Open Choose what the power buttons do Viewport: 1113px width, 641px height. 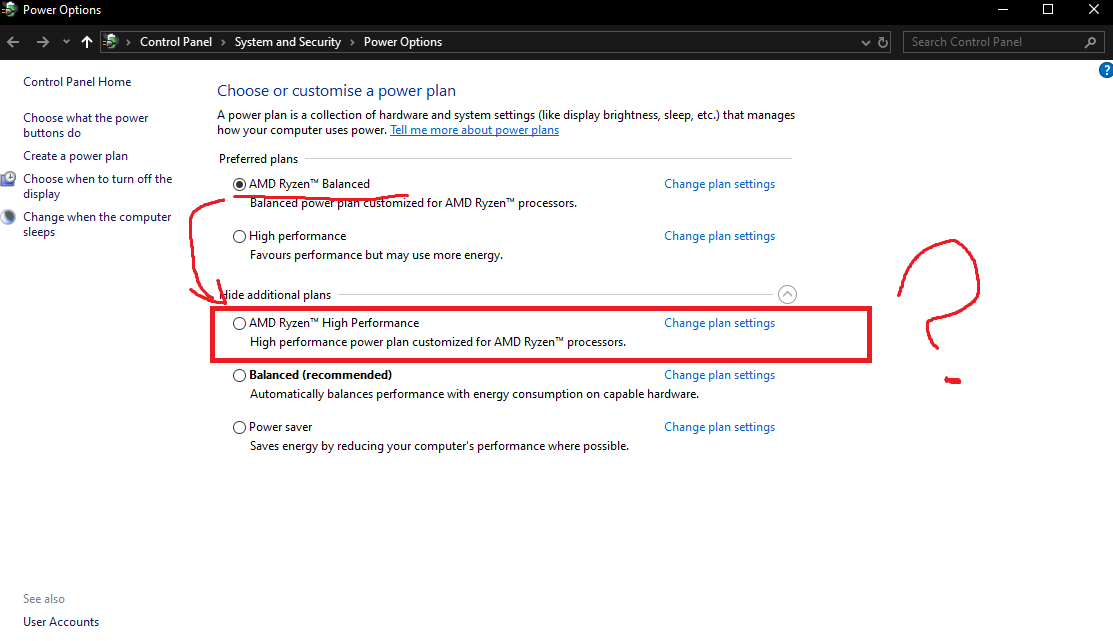click(x=85, y=125)
